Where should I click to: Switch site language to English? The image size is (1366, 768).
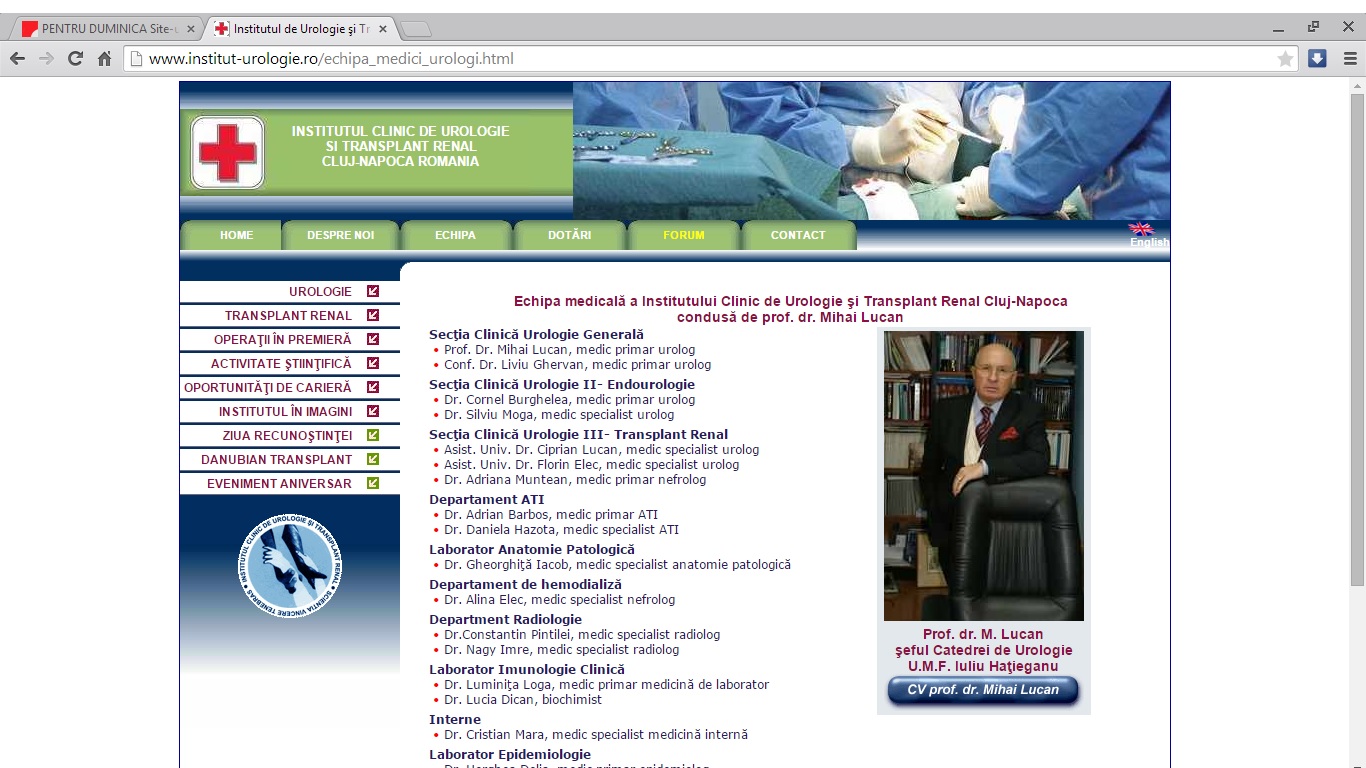coord(1149,242)
